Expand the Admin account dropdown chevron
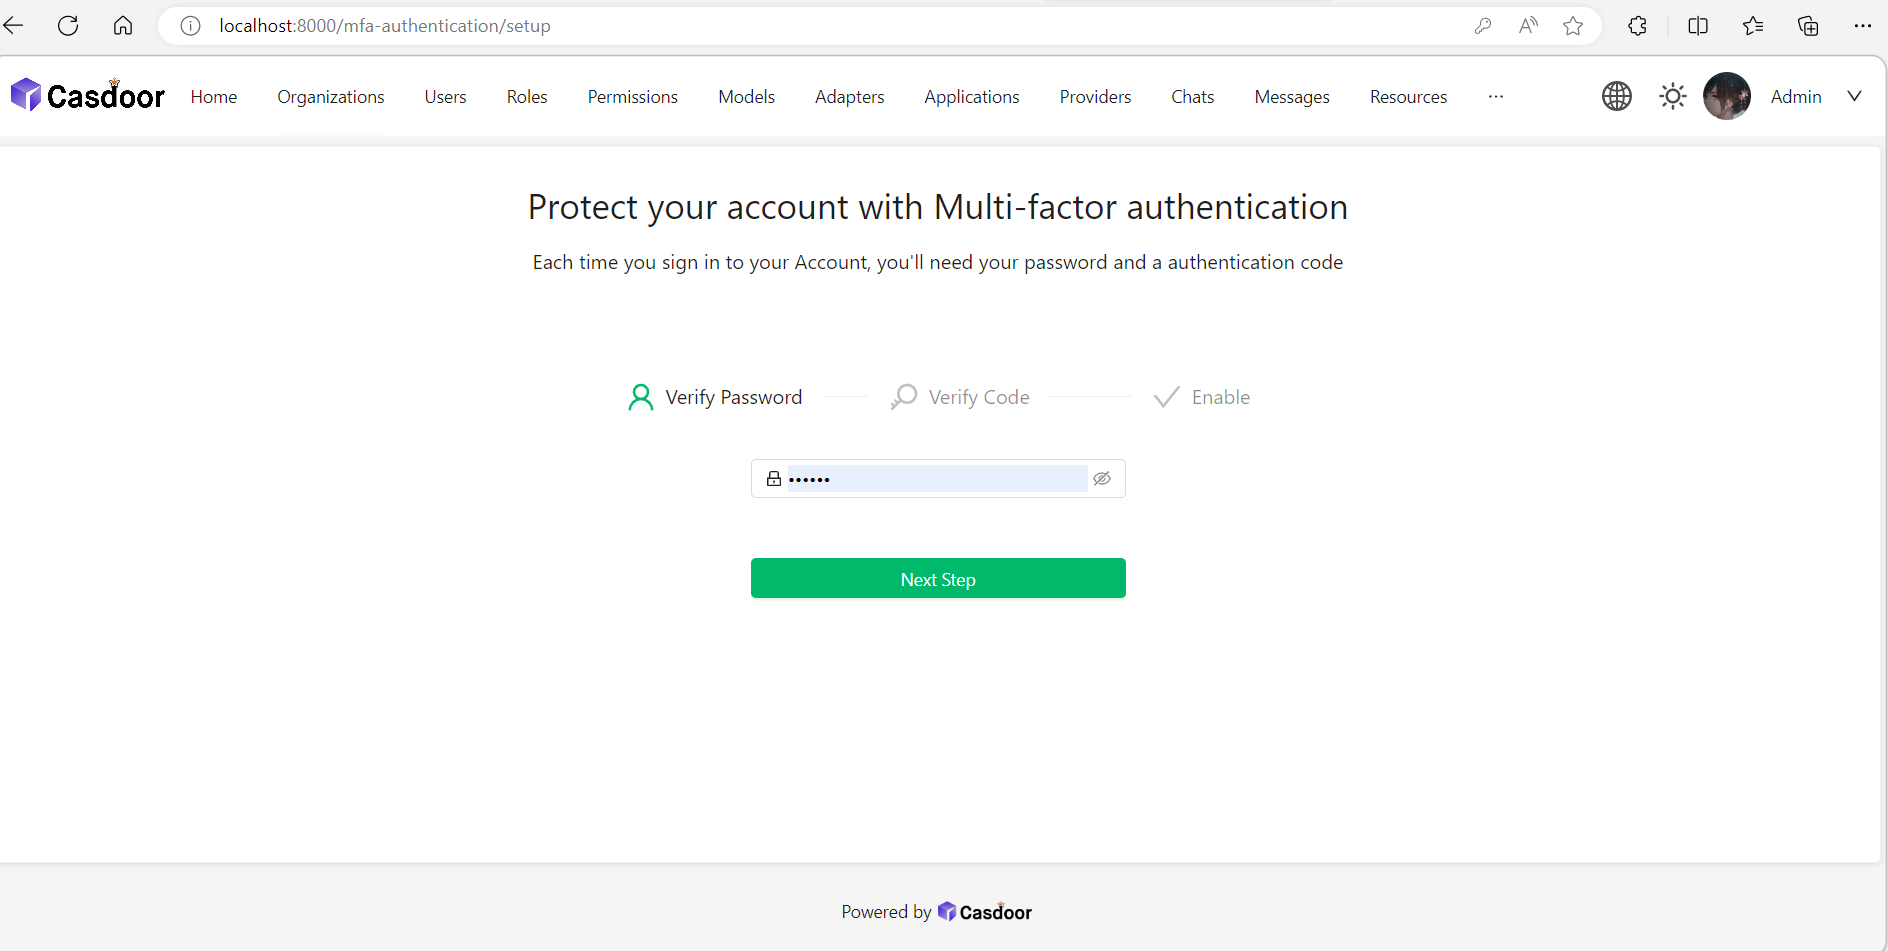 pyautogui.click(x=1855, y=96)
